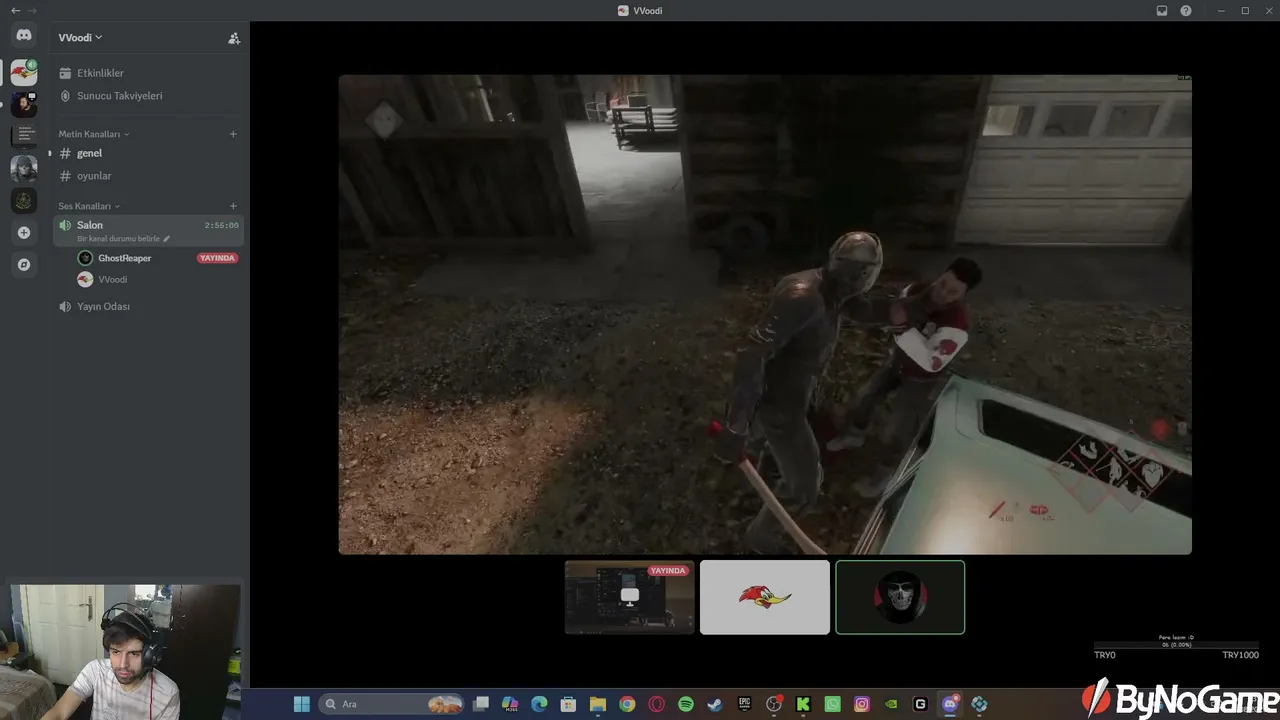Open the bearded man server icon
The image size is (1280, 720).
(x=24, y=104)
